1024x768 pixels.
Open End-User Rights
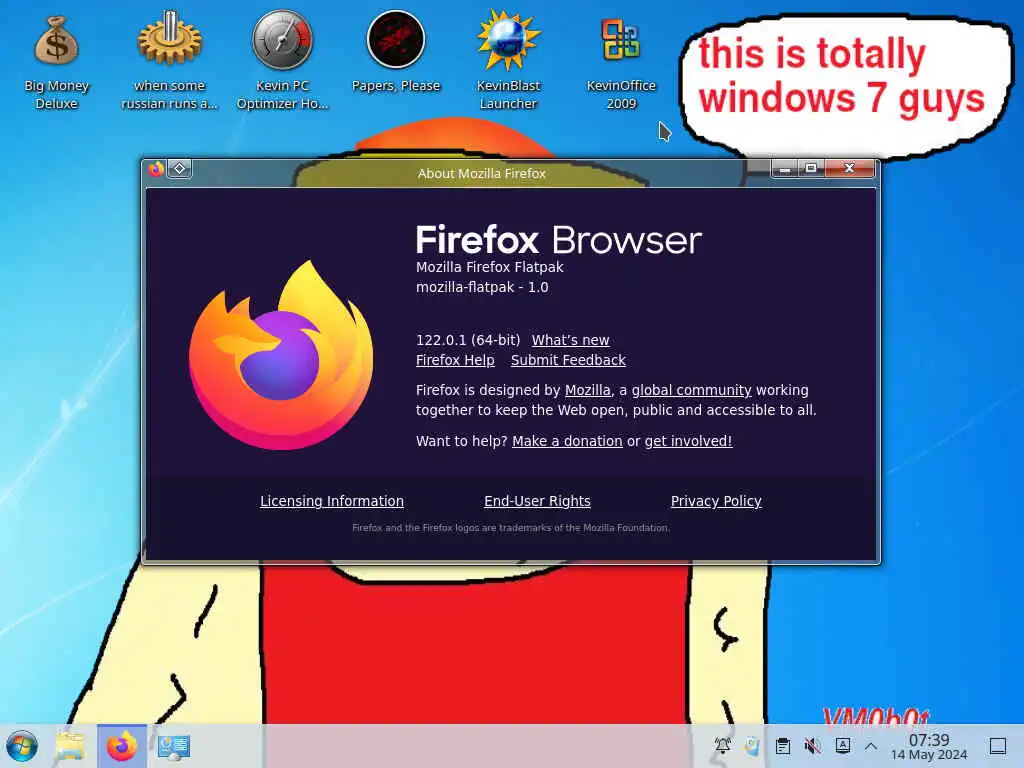[537, 502]
